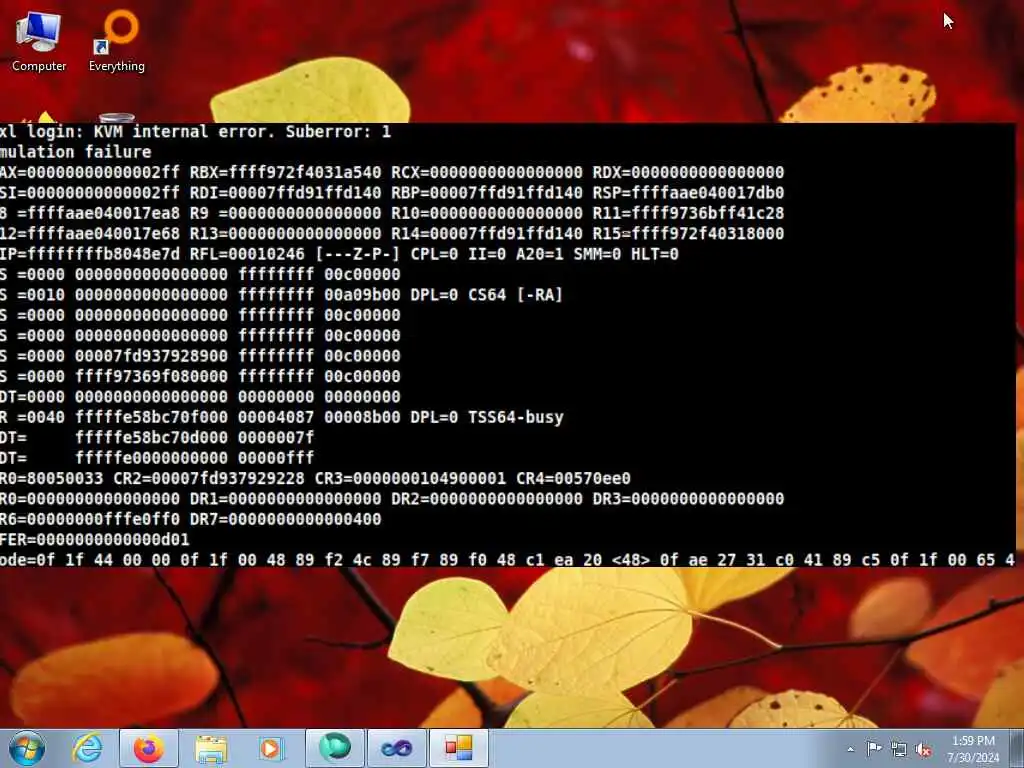
Task: Click the '<48>' byte in code line
Action: pos(631,560)
